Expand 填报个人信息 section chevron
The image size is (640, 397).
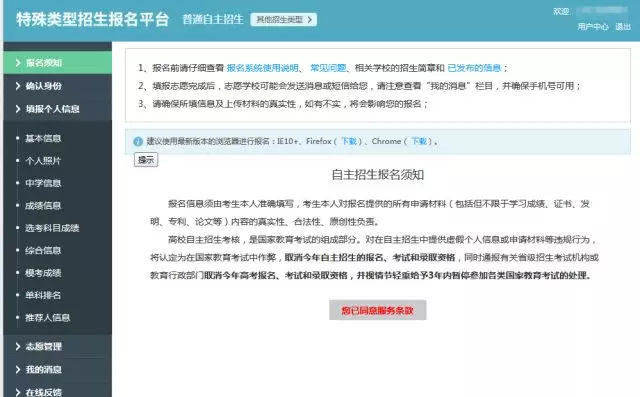[x=18, y=109]
